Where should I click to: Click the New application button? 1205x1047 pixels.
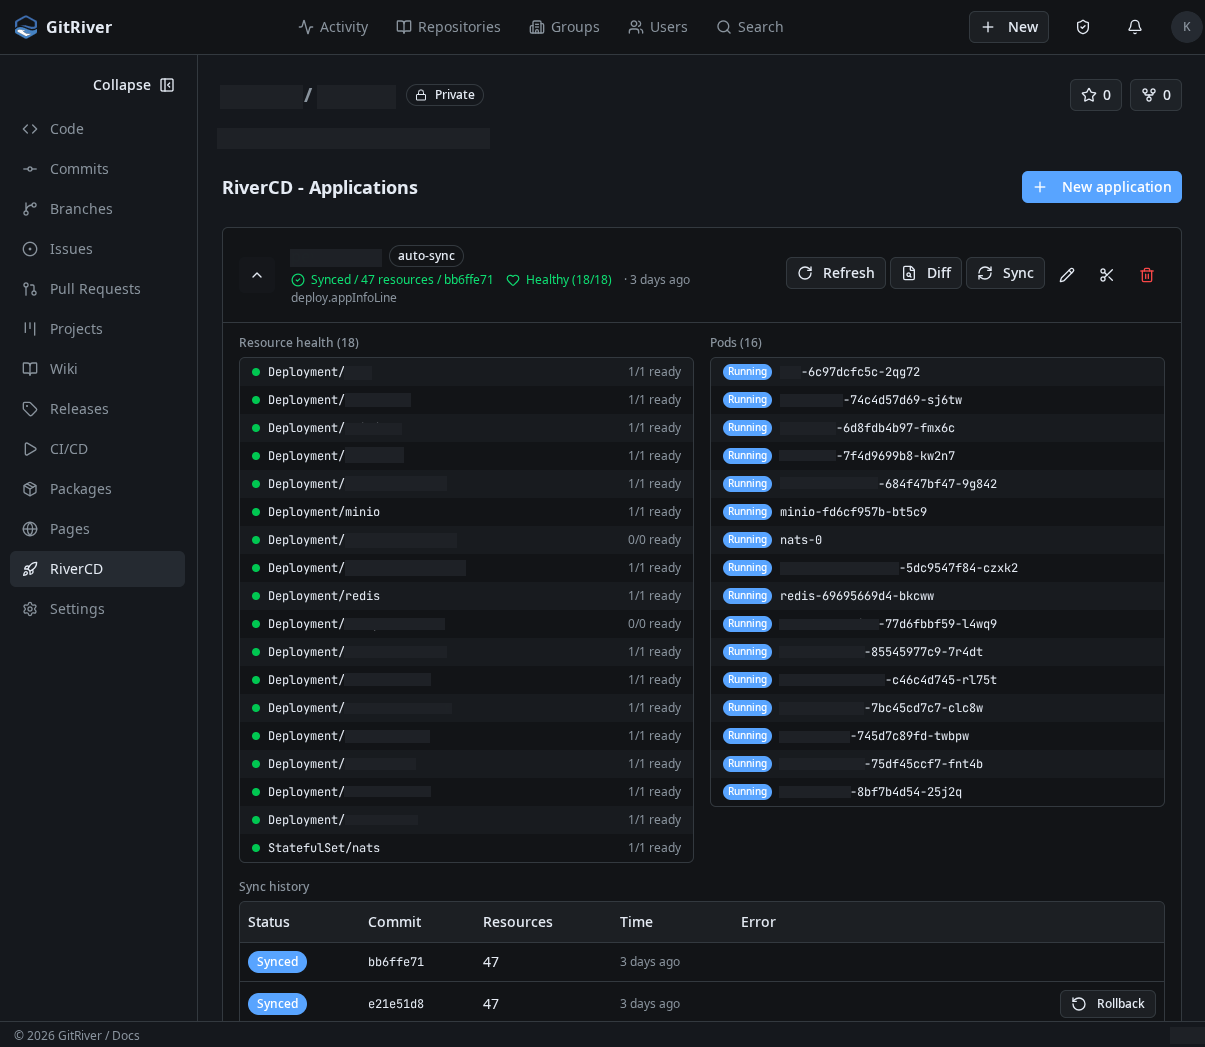pos(1102,187)
